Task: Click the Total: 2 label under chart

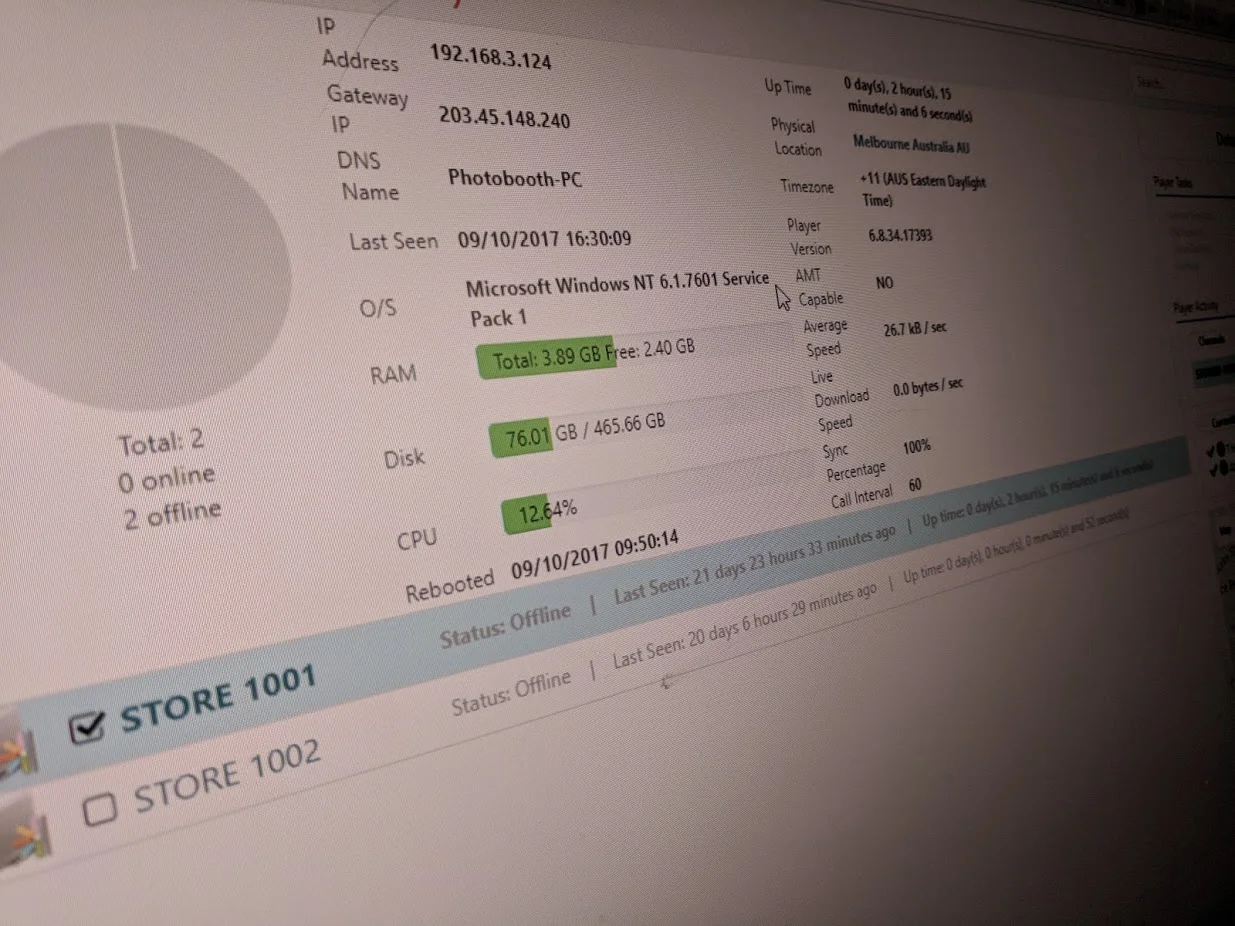Action: (161, 441)
